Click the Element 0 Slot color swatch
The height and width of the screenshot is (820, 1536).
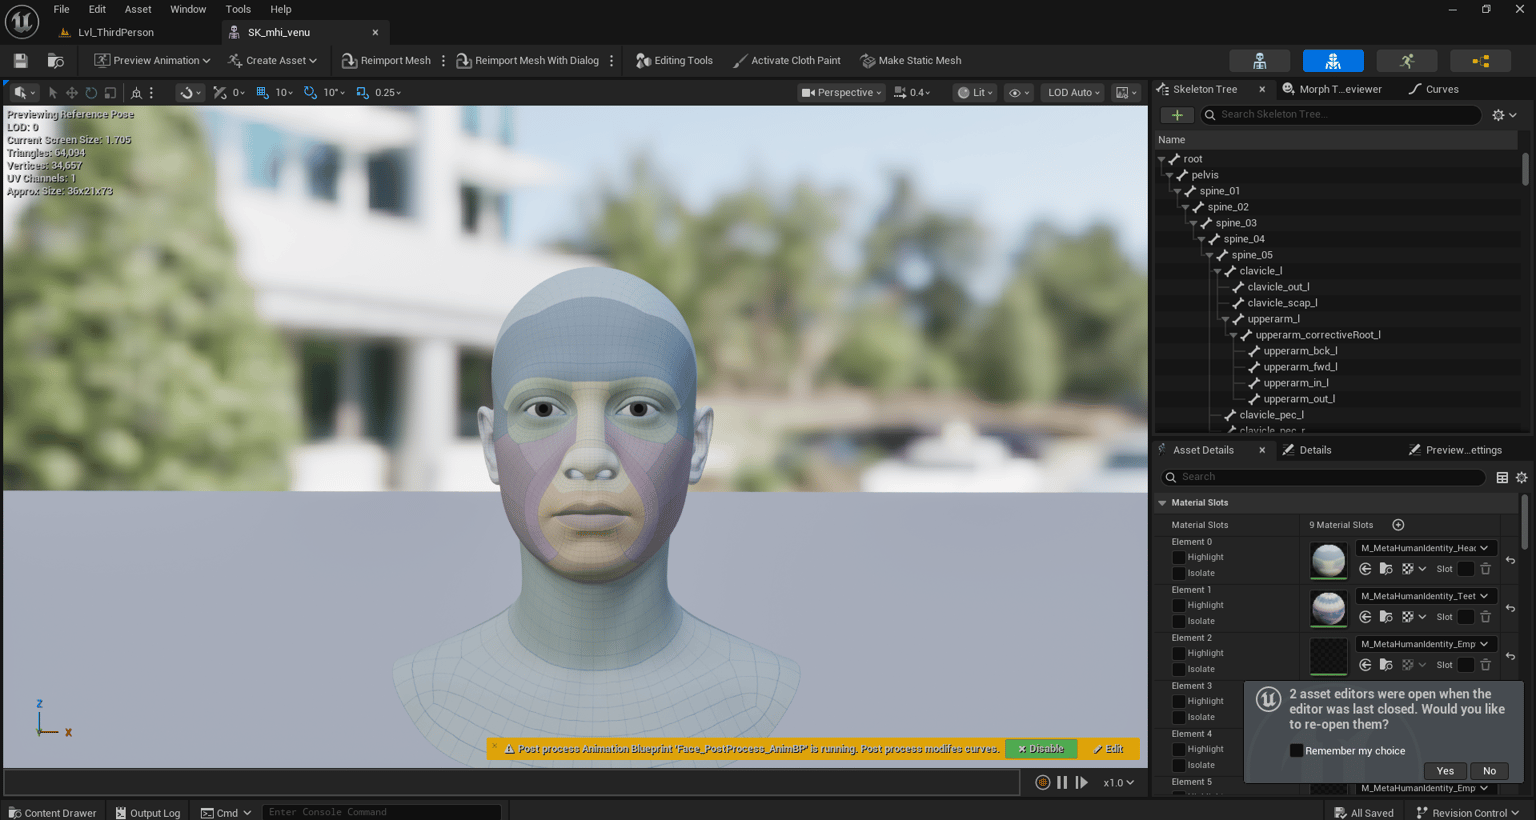pos(1466,569)
